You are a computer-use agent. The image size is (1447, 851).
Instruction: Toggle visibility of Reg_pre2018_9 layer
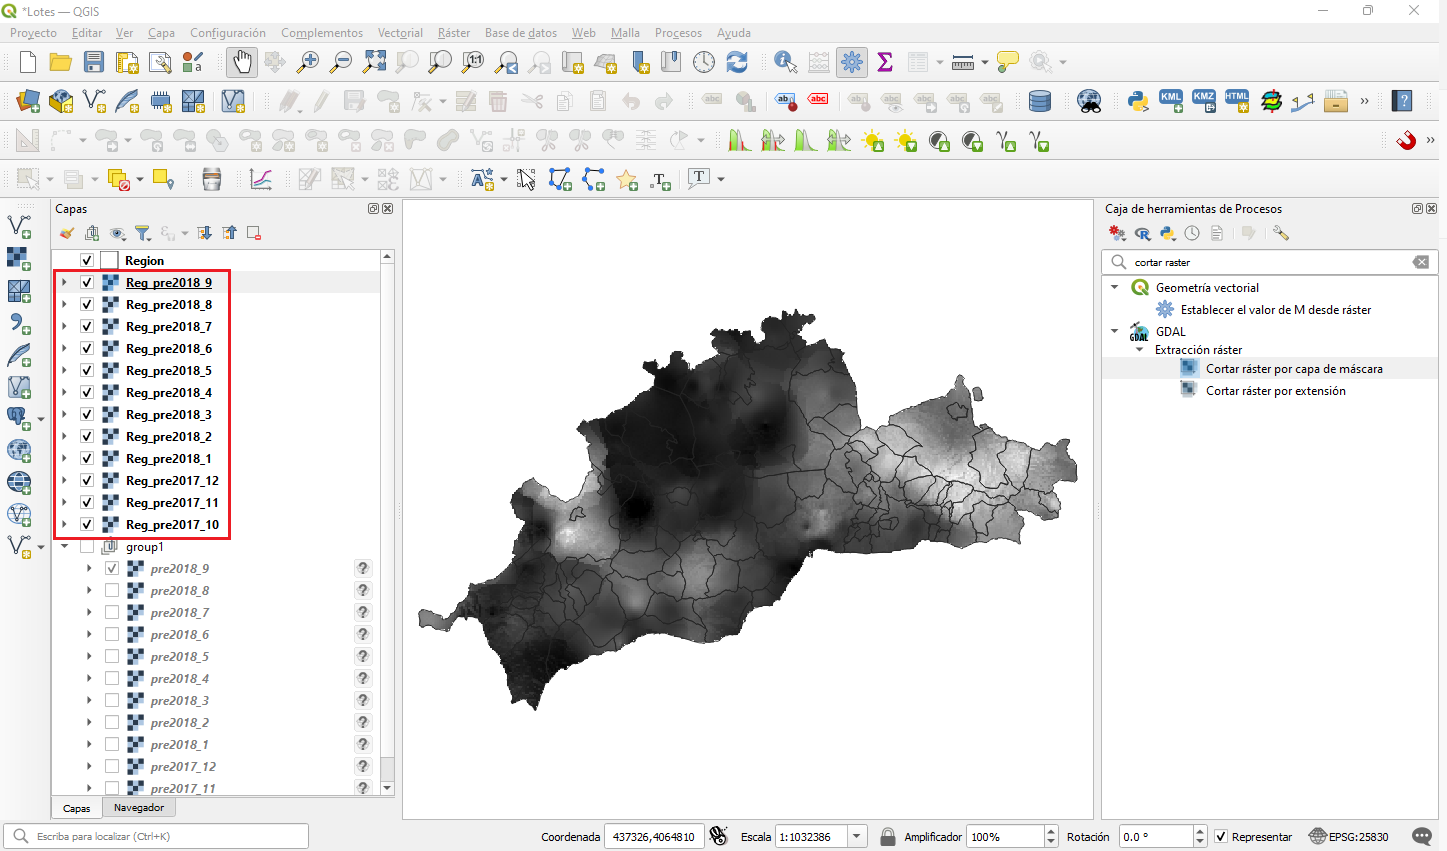[x=87, y=283]
